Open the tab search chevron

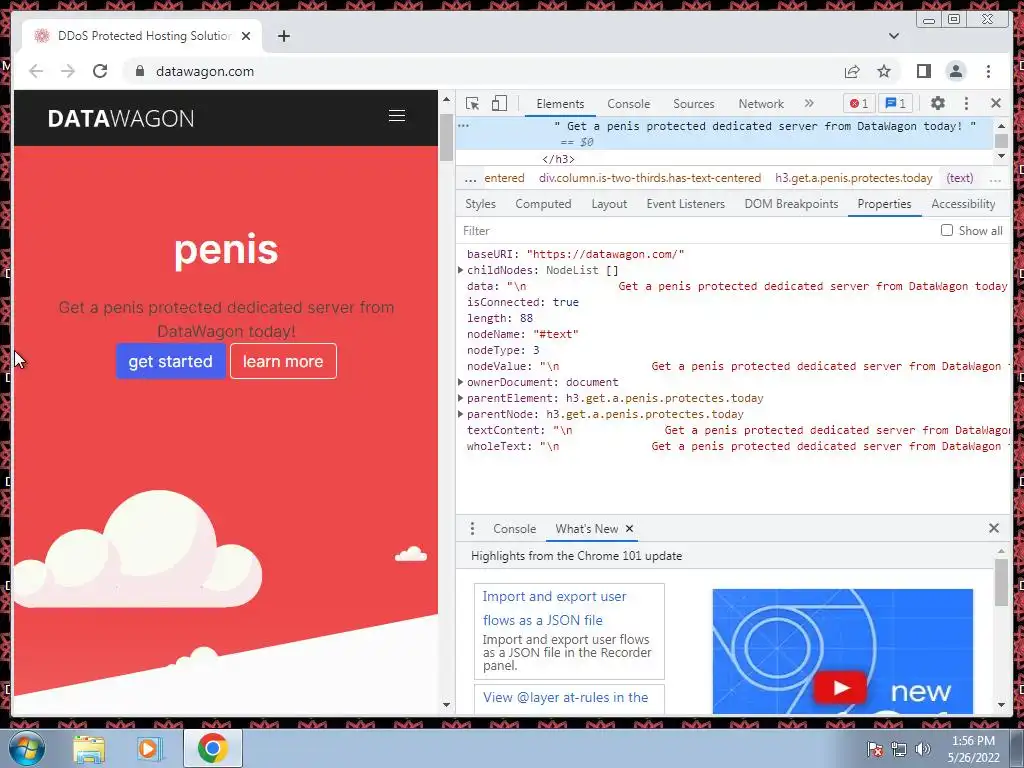[x=894, y=36]
